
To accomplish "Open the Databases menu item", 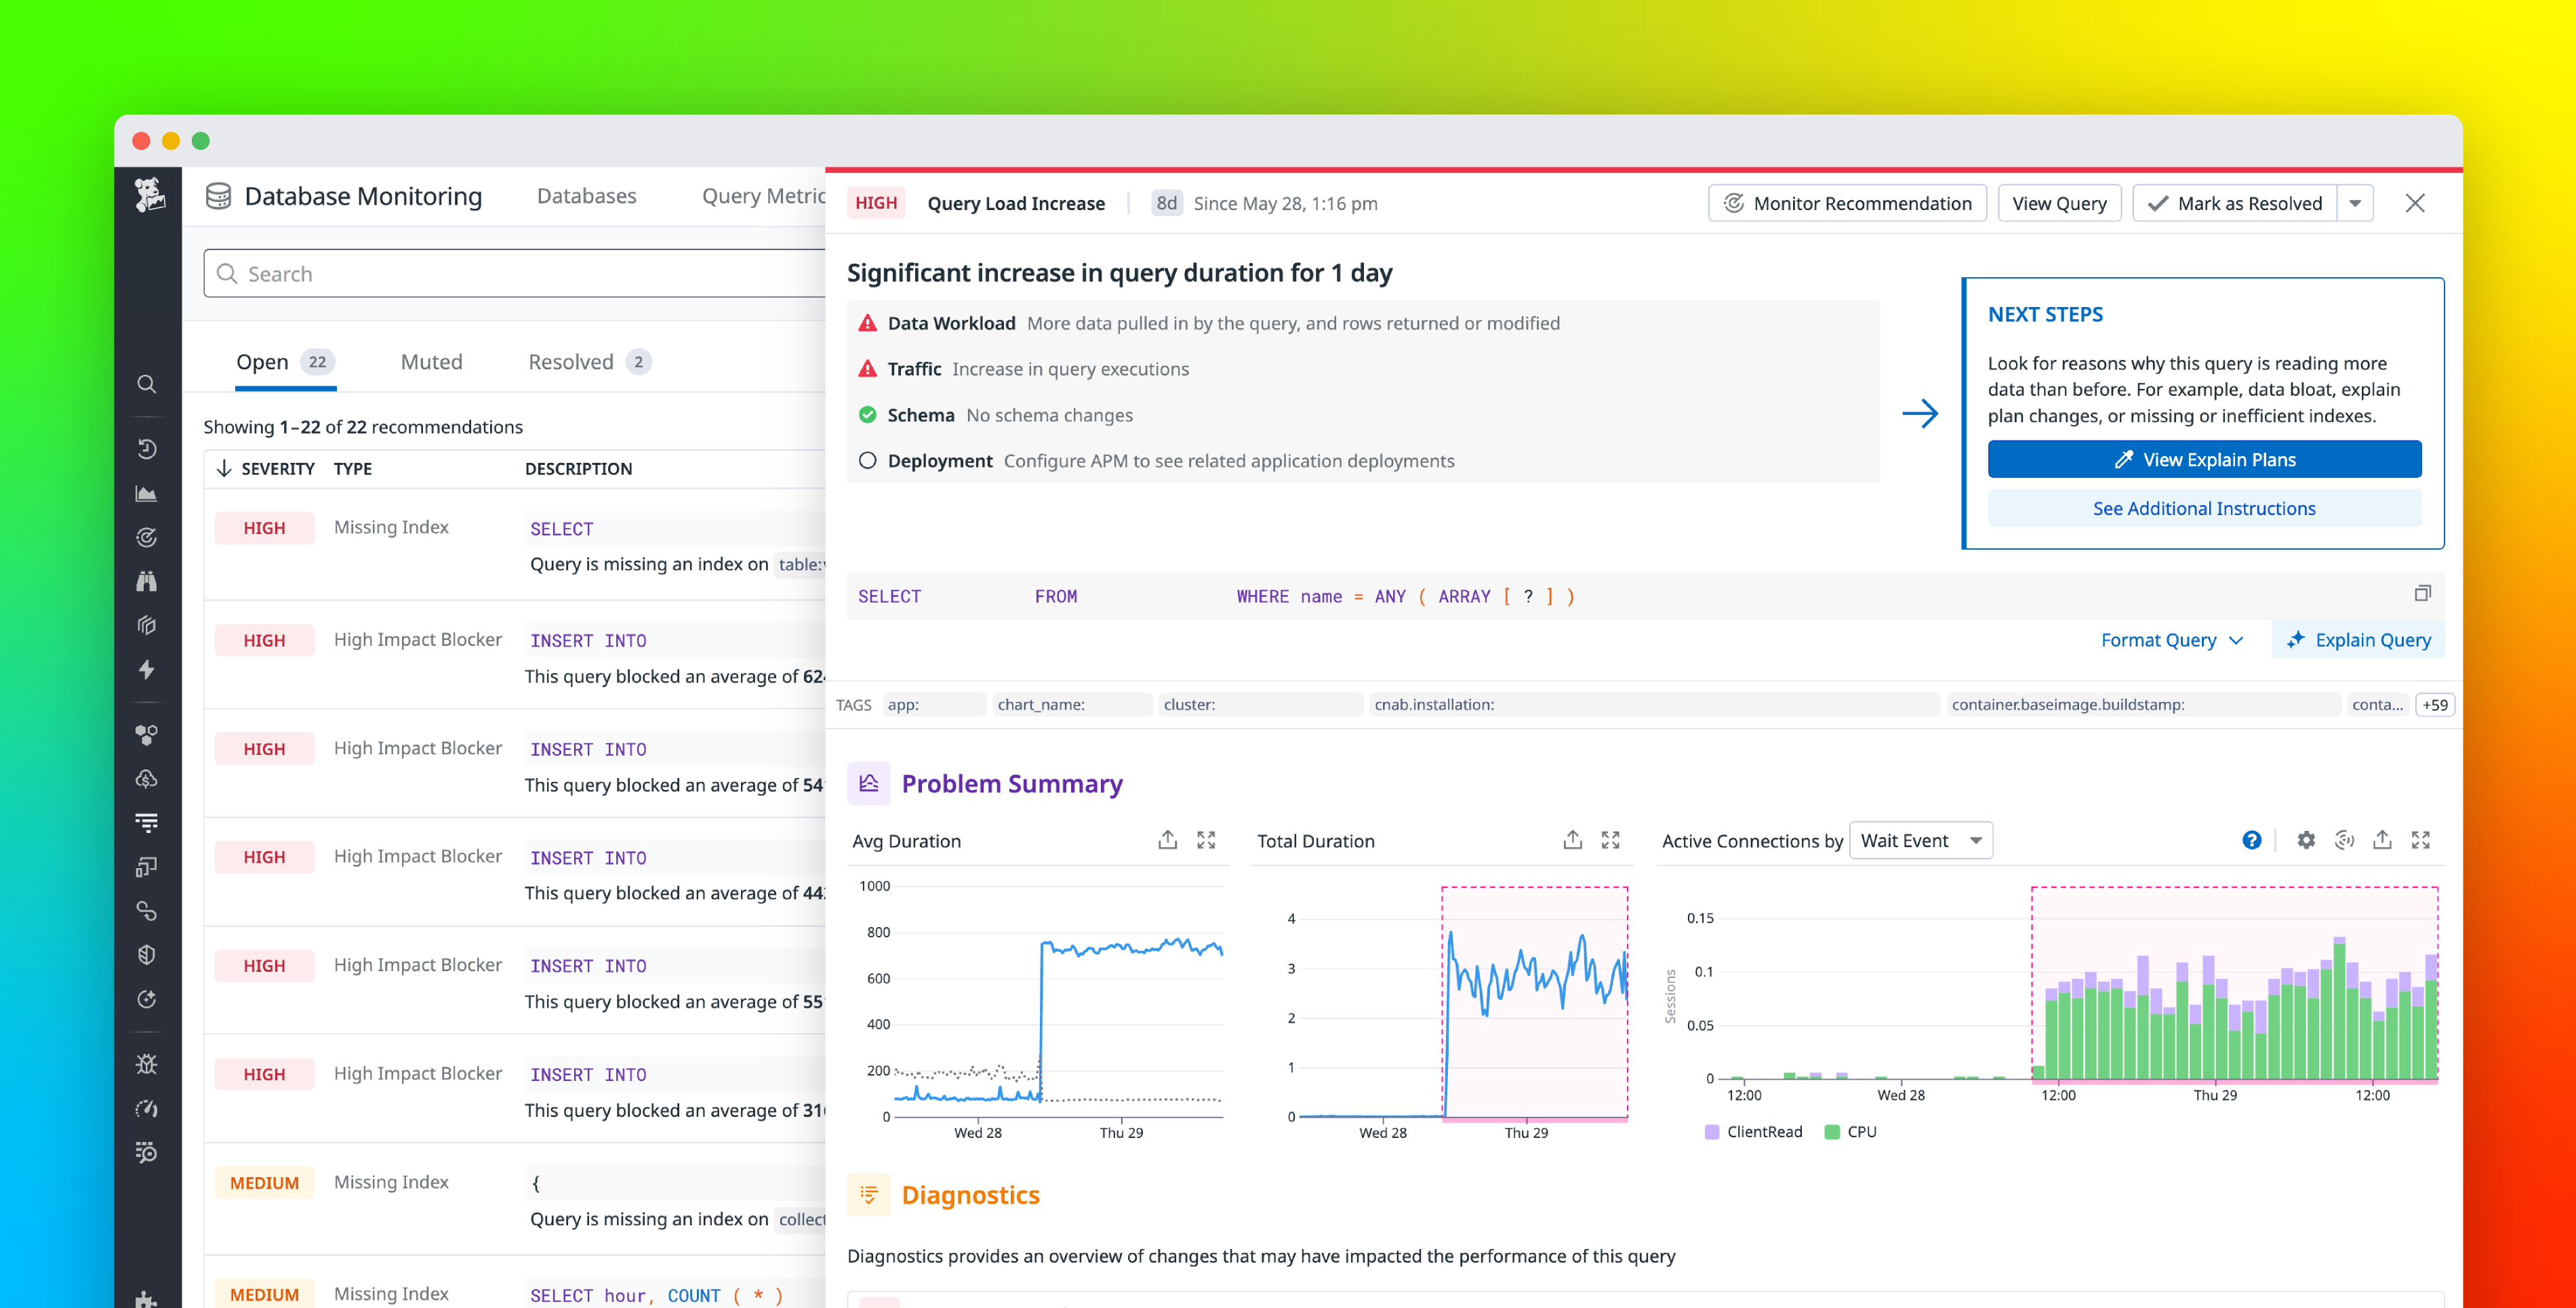I will coord(586,195).
